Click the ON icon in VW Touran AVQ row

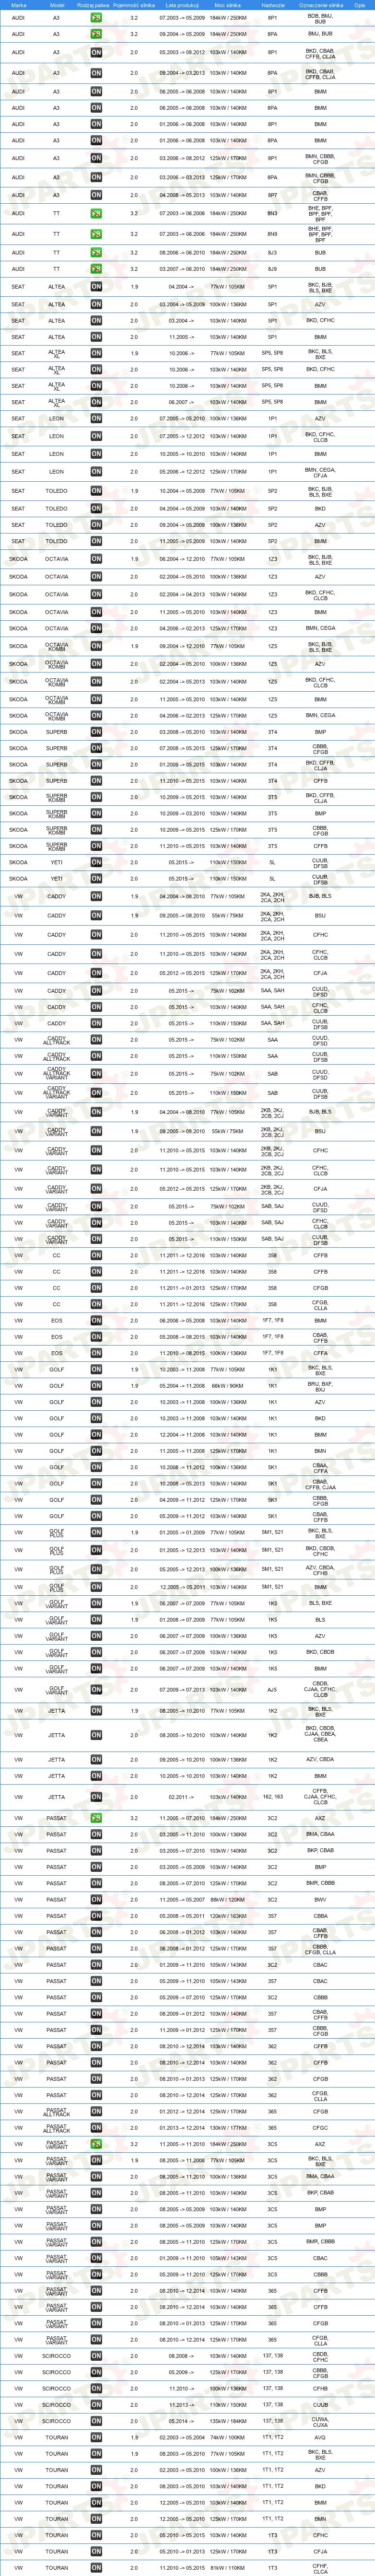pos(96,2437)
